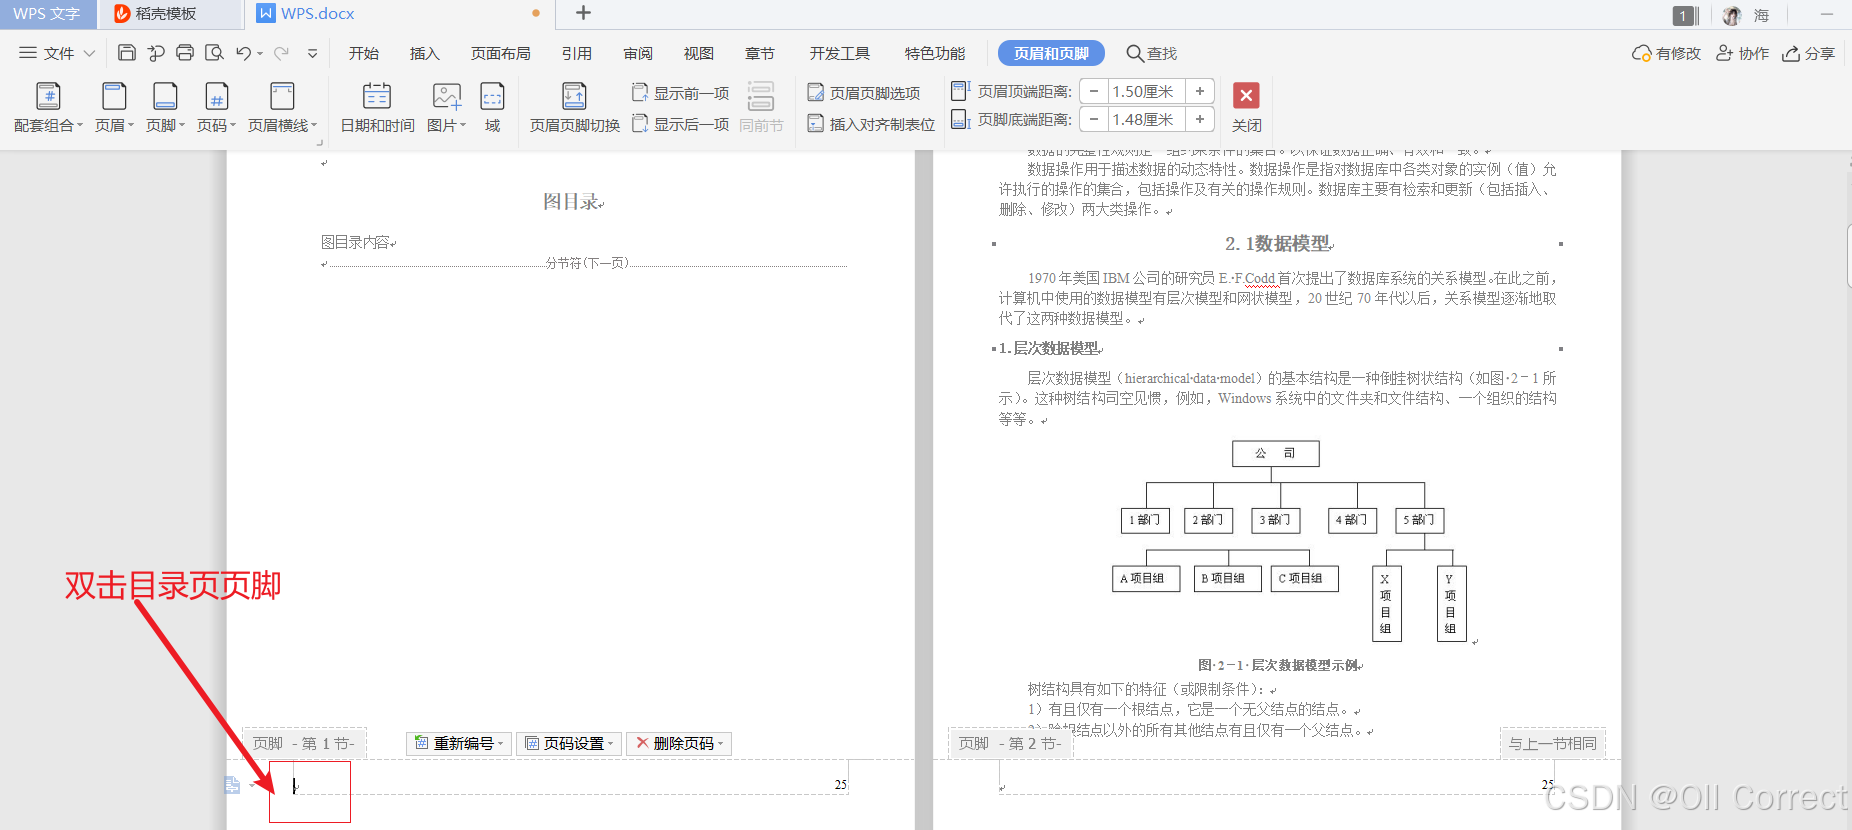The image size is (1852, 830).
Task: Insert a 域 field
Action: 492,108
